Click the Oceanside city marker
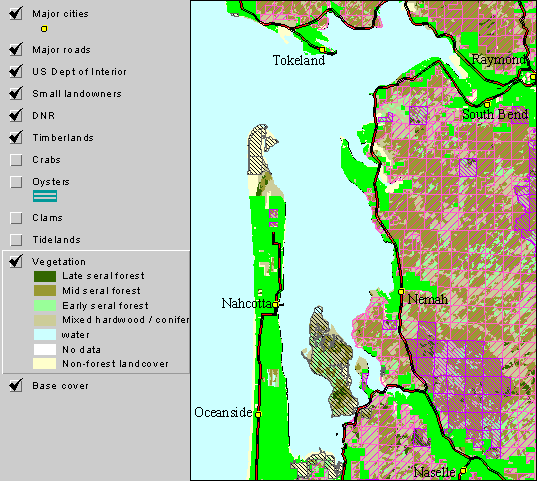This screenshot has width=537, height=481. coord(258,414)
